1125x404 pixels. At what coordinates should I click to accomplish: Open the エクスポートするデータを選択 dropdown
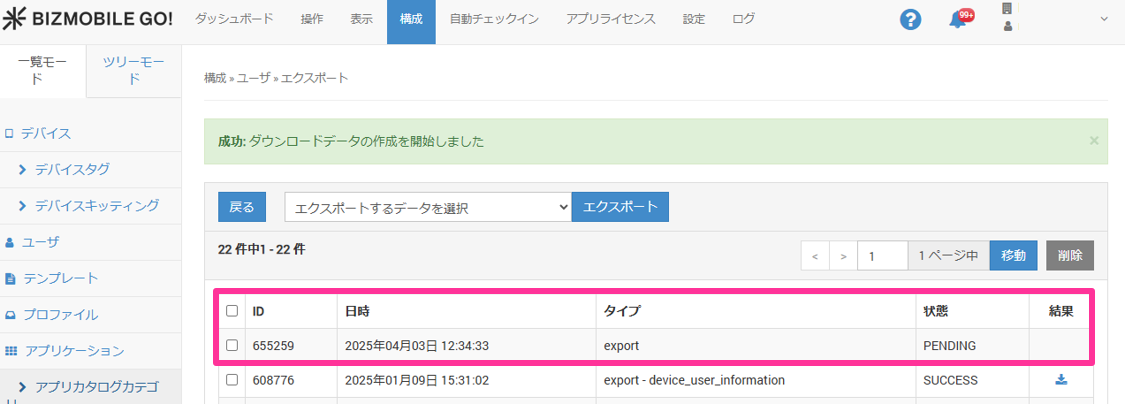coord(427,207)
